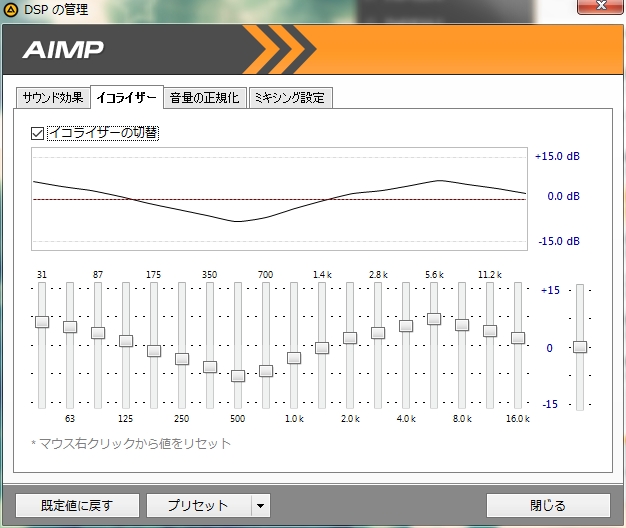
Task: Click the 16.0k band slider handle
Action: [x=518, y=338]
